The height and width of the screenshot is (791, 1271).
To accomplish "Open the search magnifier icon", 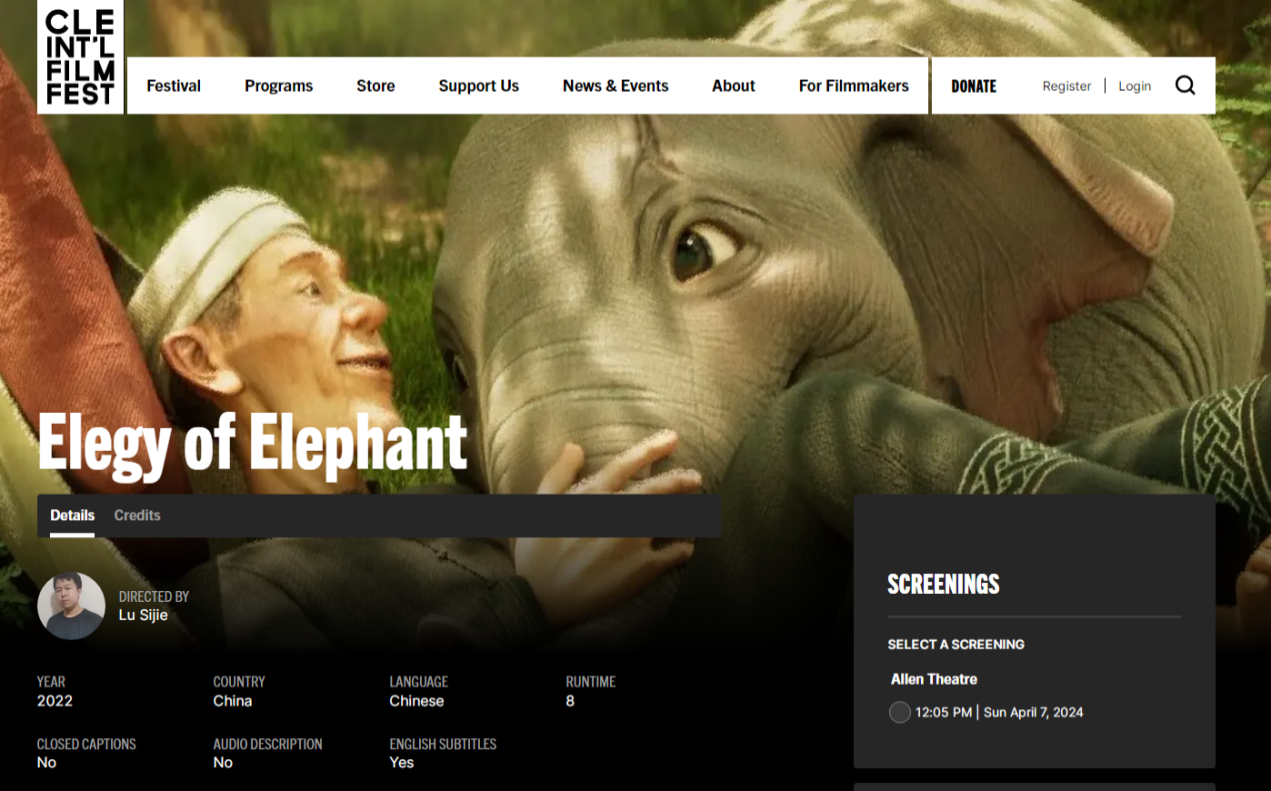I will [1185, 86].
